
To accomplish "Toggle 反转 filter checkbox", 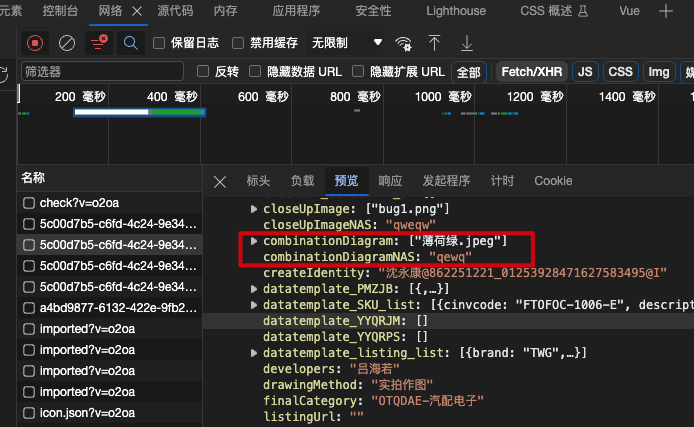I will [203, 71].
